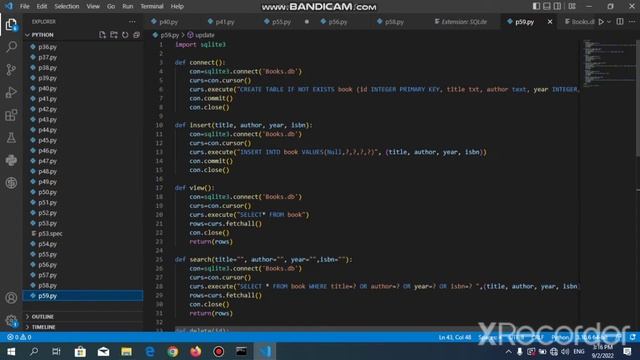Open the Extensions view

(11, 115)
